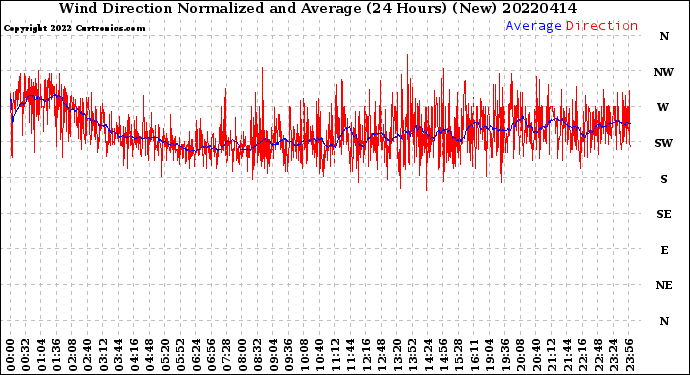
Task: Select the 'SE' direction axis label
Action: [664, 214]
